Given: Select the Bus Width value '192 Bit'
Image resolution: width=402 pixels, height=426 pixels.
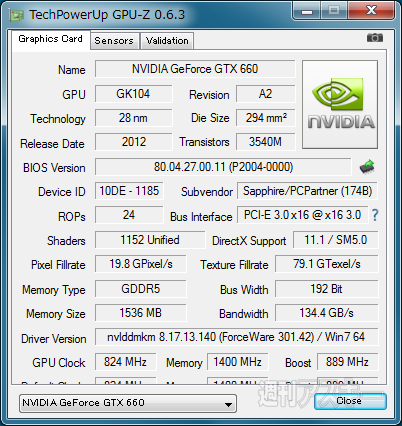Looking at the screenshot, I should 327,289.
